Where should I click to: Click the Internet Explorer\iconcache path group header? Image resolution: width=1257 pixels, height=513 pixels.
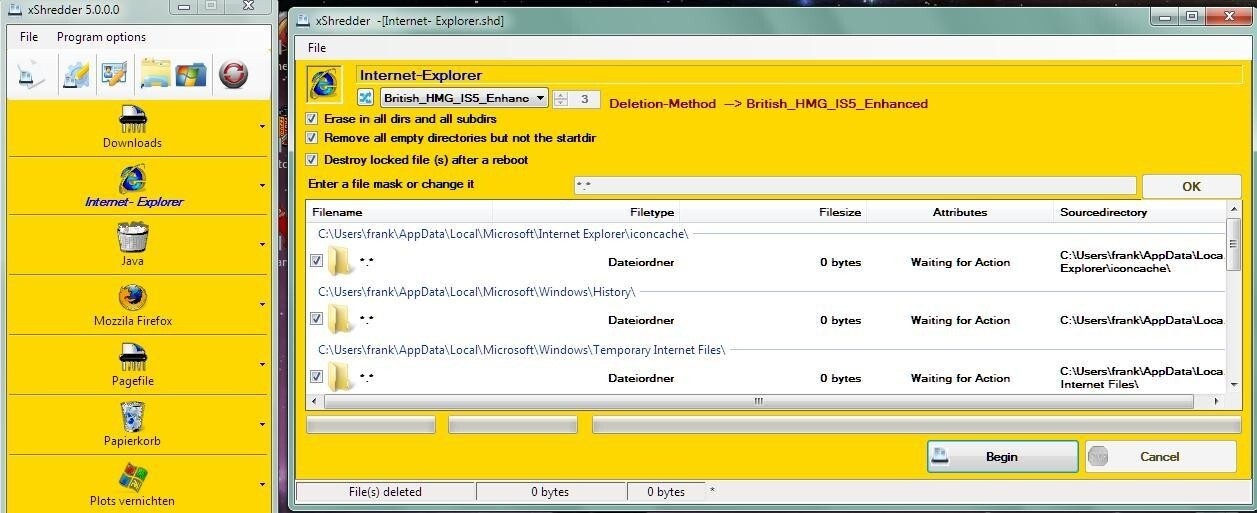[503, 234]
